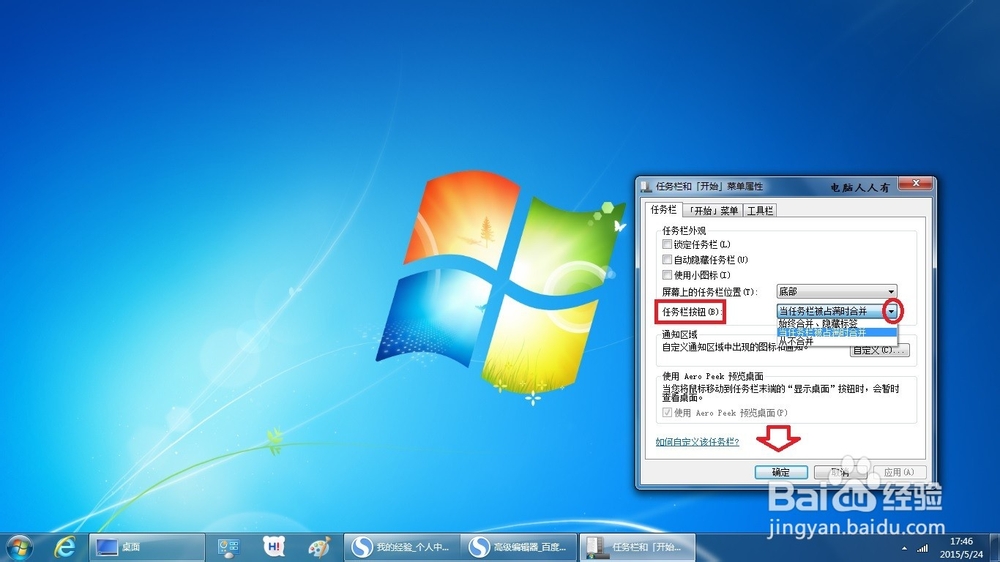Launch Internet Explorer from taskbar
The height and width of the screenshot is (562, 1000).
pyautogui.click(x=64, y=547)
